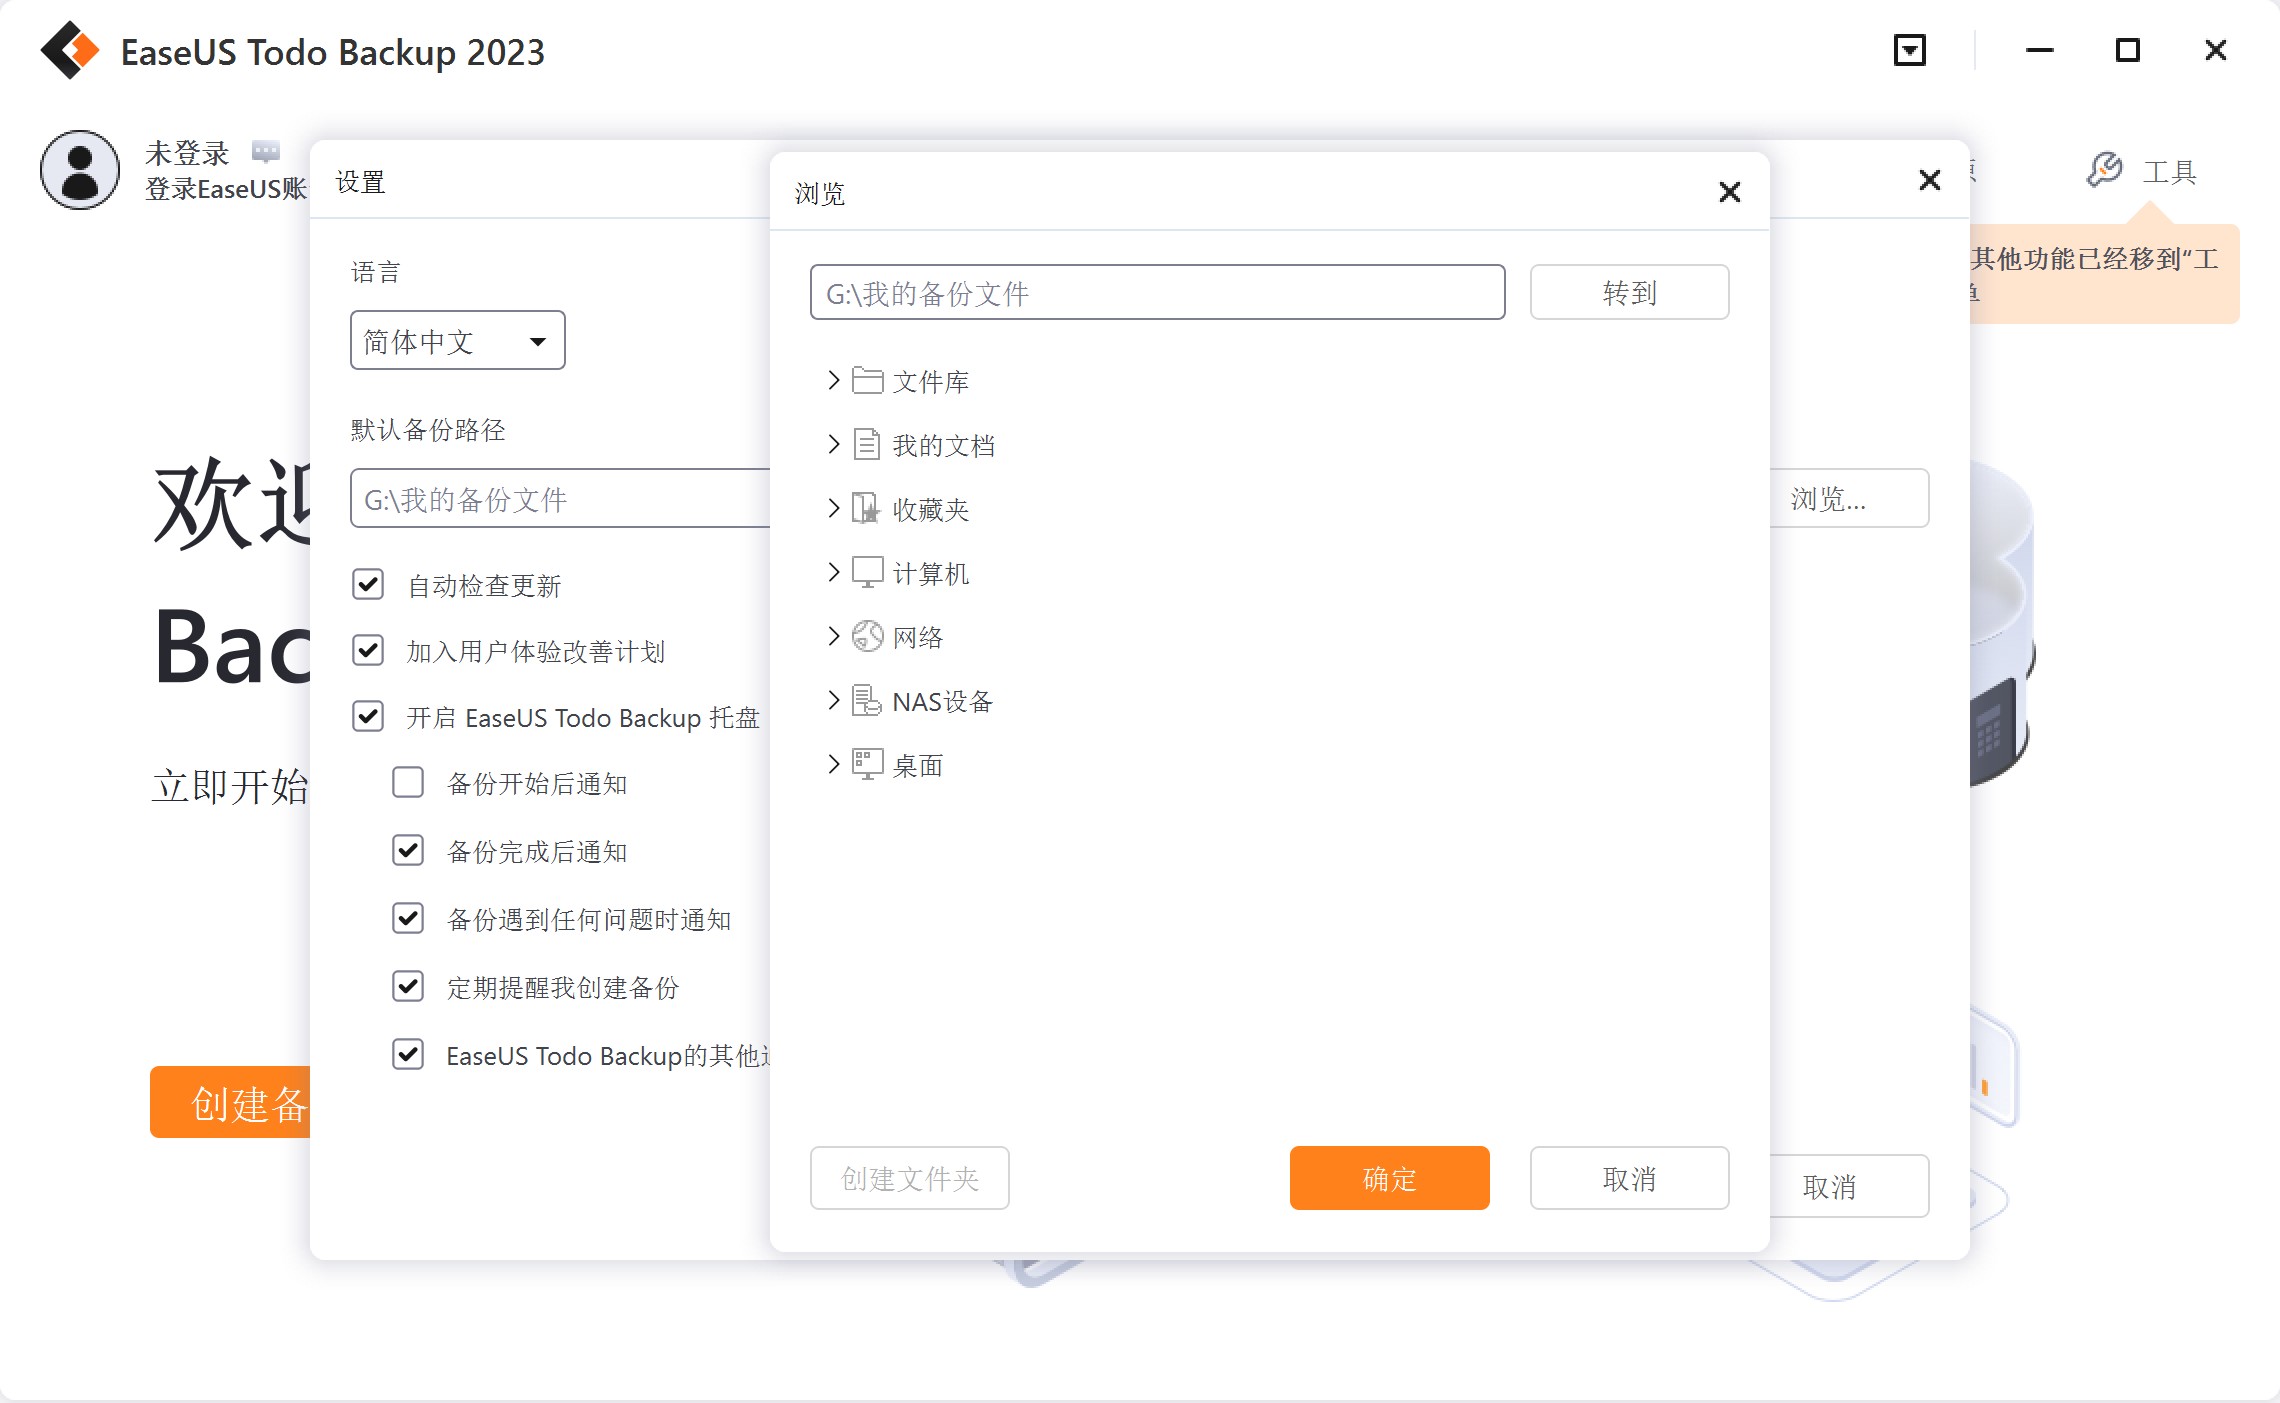Viewport: 2280px width, 1403px height.
Task: Toggle 开启 EaseUS Todo Backup 托盘 checkbox
Action: 368,716
